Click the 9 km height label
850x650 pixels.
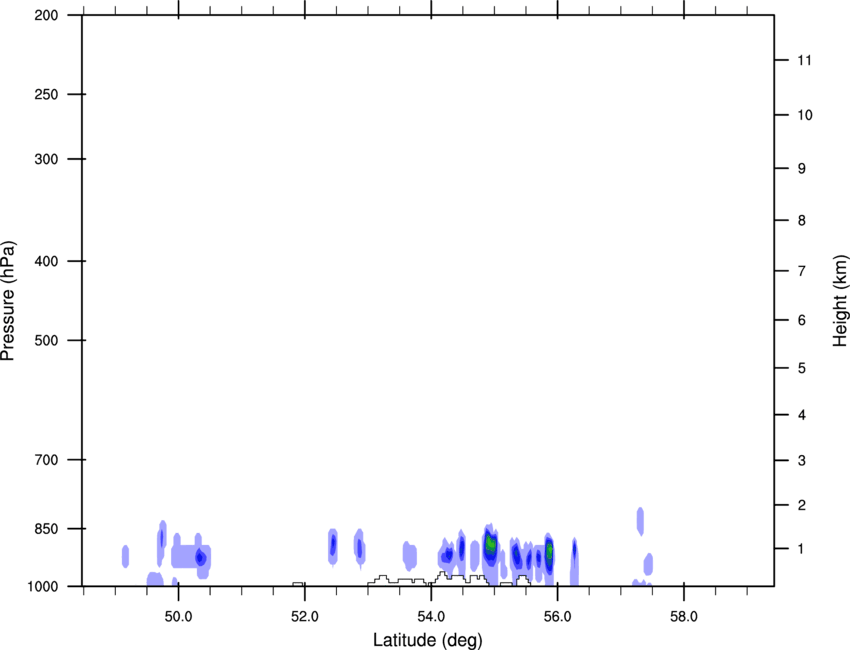pos(802,169)
